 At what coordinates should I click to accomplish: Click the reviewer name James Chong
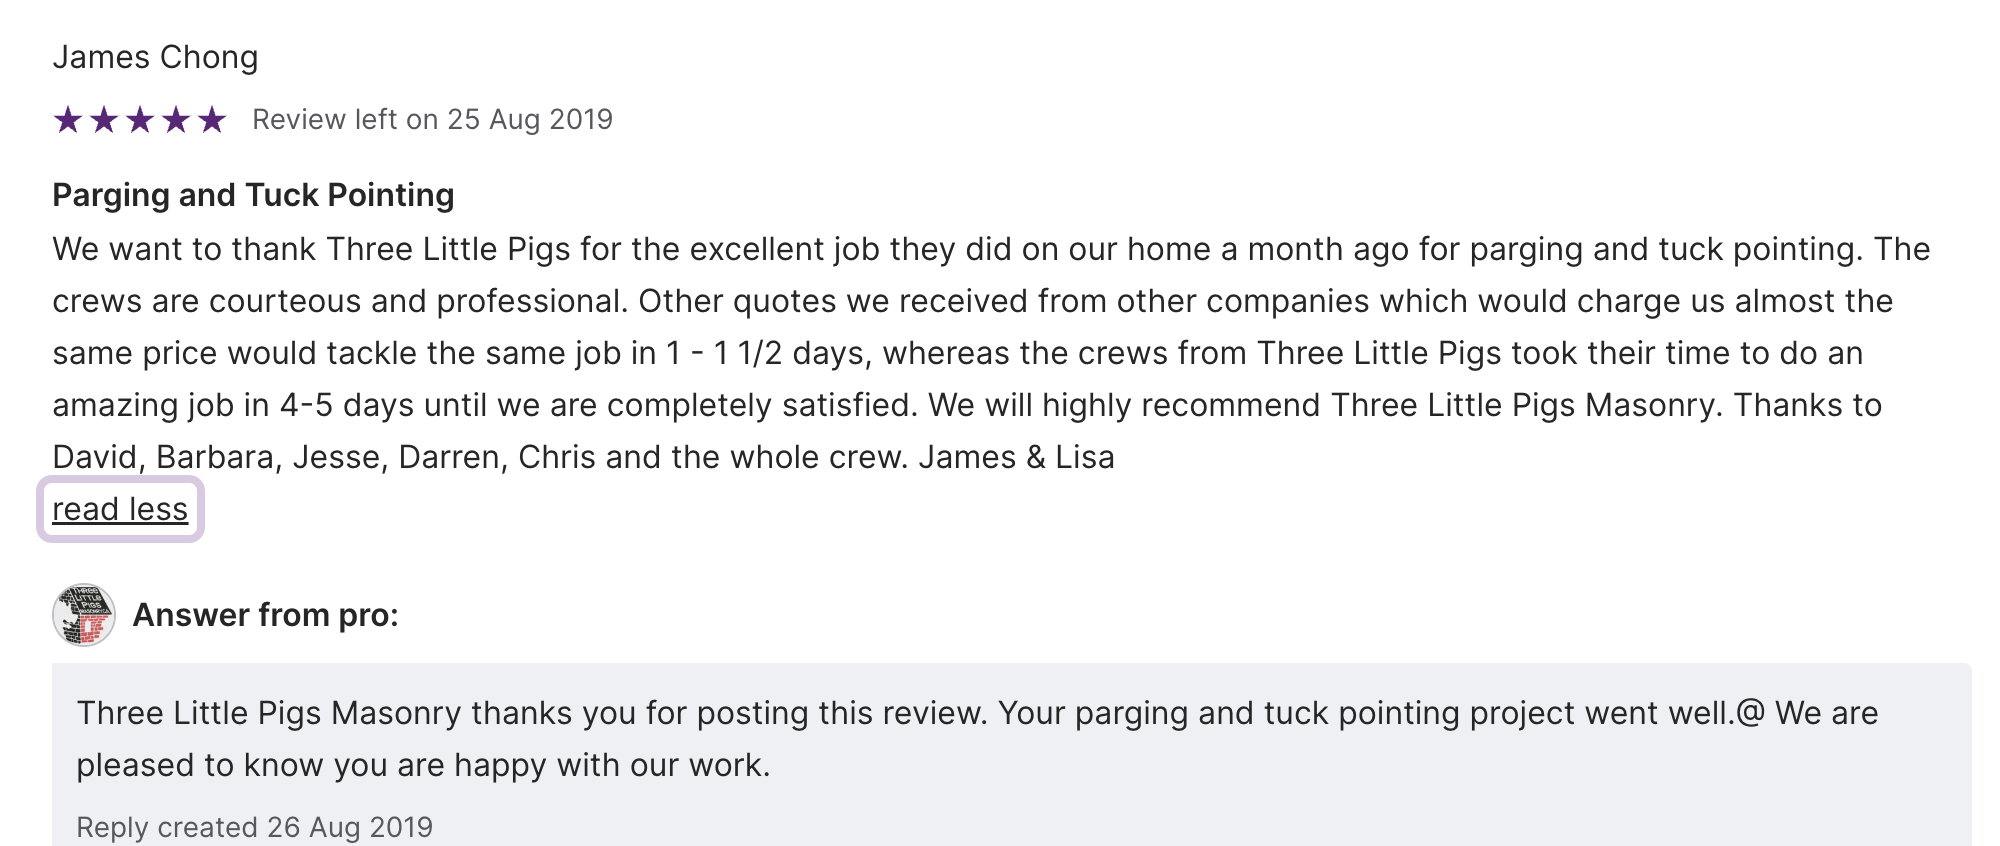tap(155, 57)
